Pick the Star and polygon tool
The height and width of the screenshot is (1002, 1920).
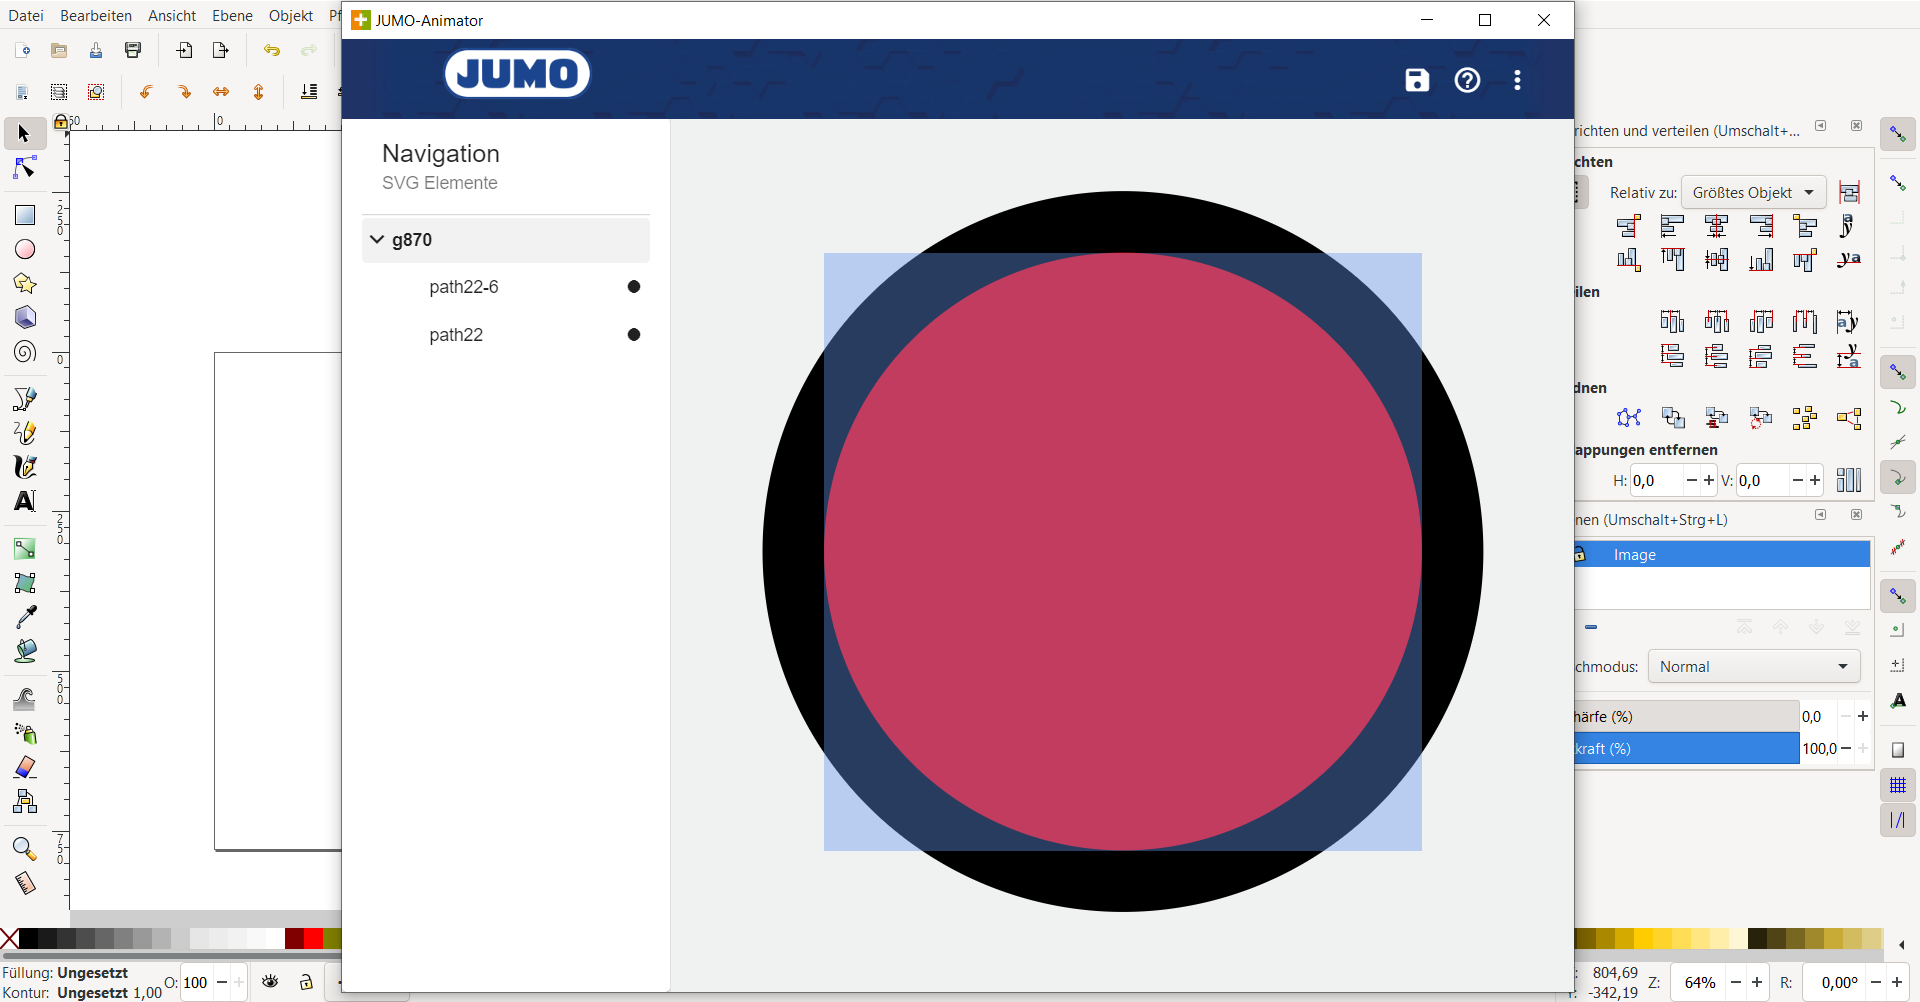coord(25,284)
